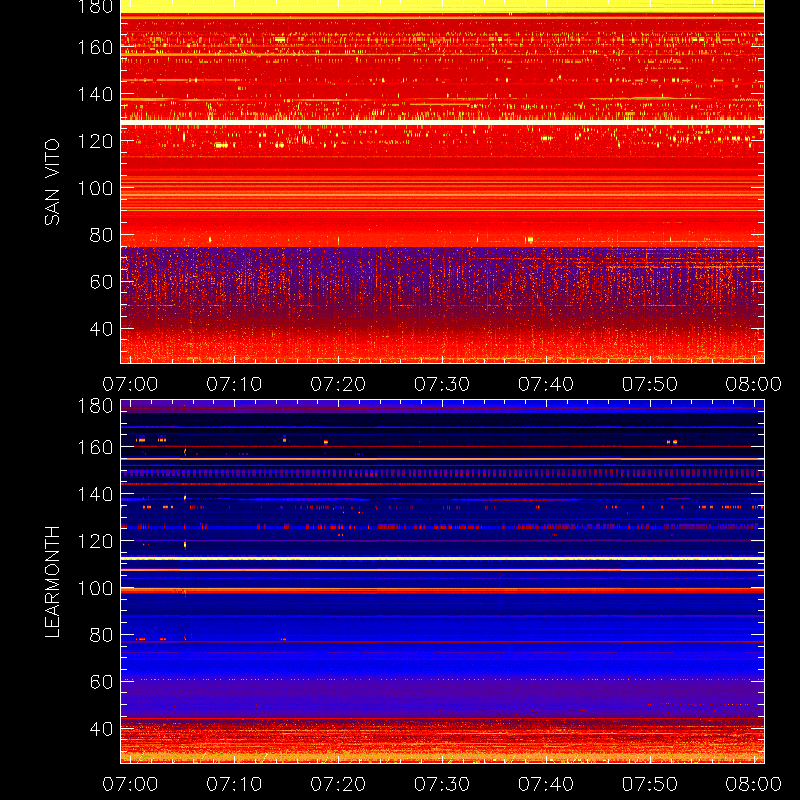The image size is (800, 800).
Task: Pick the 140 frequency tick in LEARMONTH plot
Action: pos(95,494)
